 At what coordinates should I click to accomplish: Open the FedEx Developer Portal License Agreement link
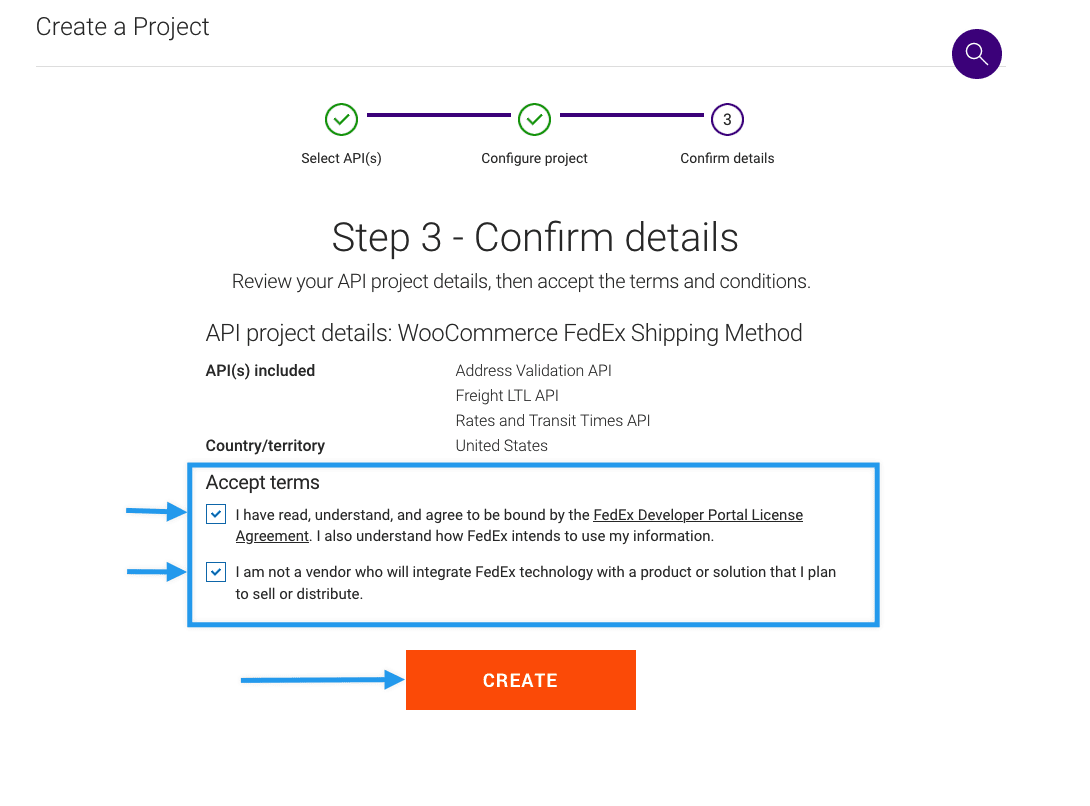[698, 514]
